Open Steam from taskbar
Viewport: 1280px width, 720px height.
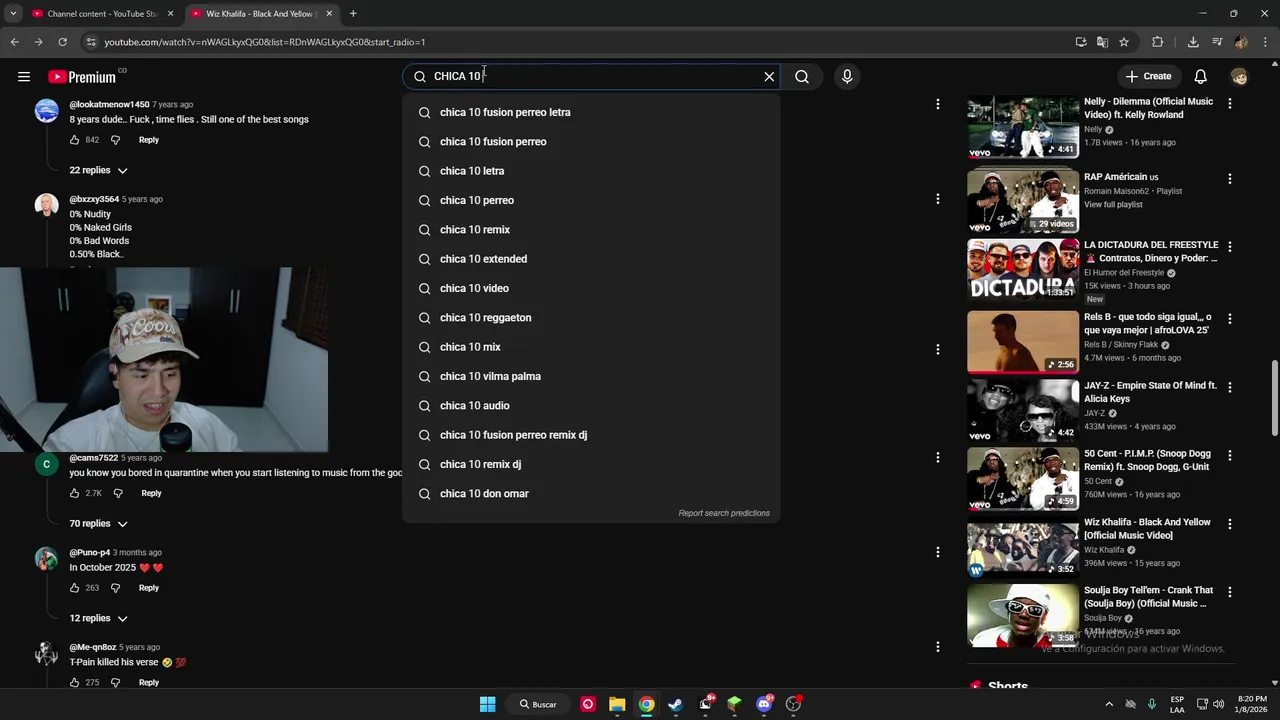pos(675,704)
